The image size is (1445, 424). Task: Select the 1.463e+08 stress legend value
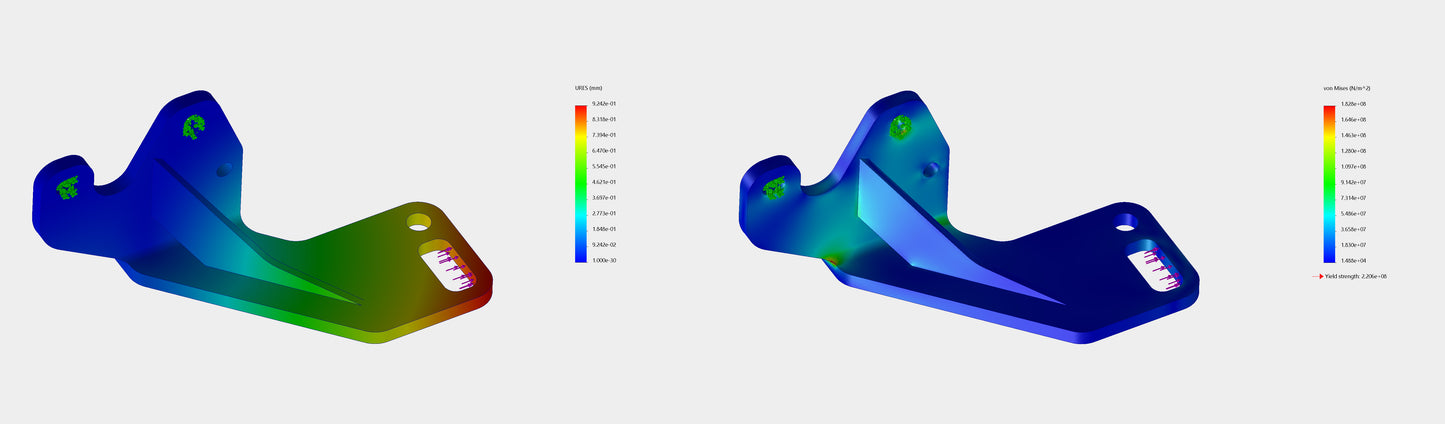point(1353,135)
